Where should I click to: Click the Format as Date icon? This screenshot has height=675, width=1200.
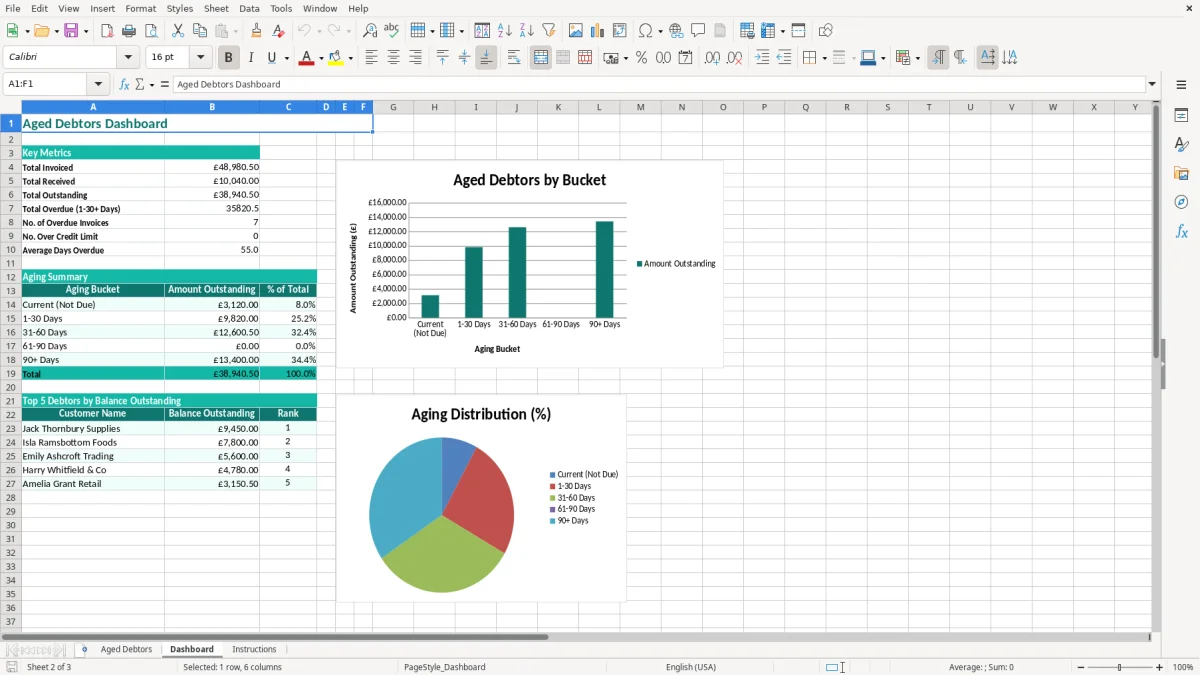pos(686,58)
